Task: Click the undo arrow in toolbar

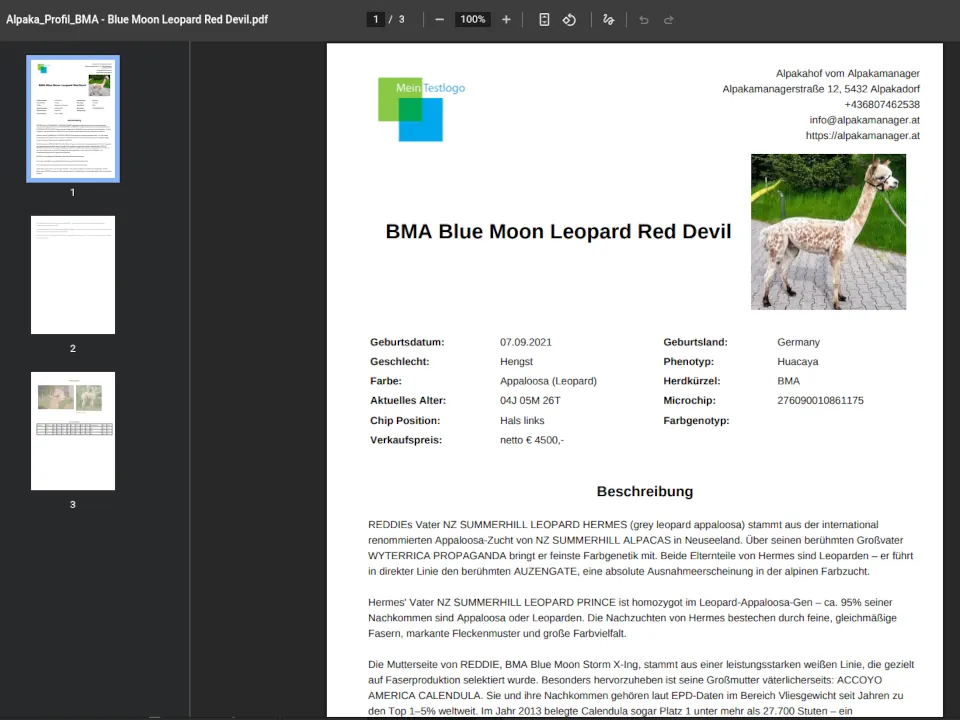Action: [643, 20]
